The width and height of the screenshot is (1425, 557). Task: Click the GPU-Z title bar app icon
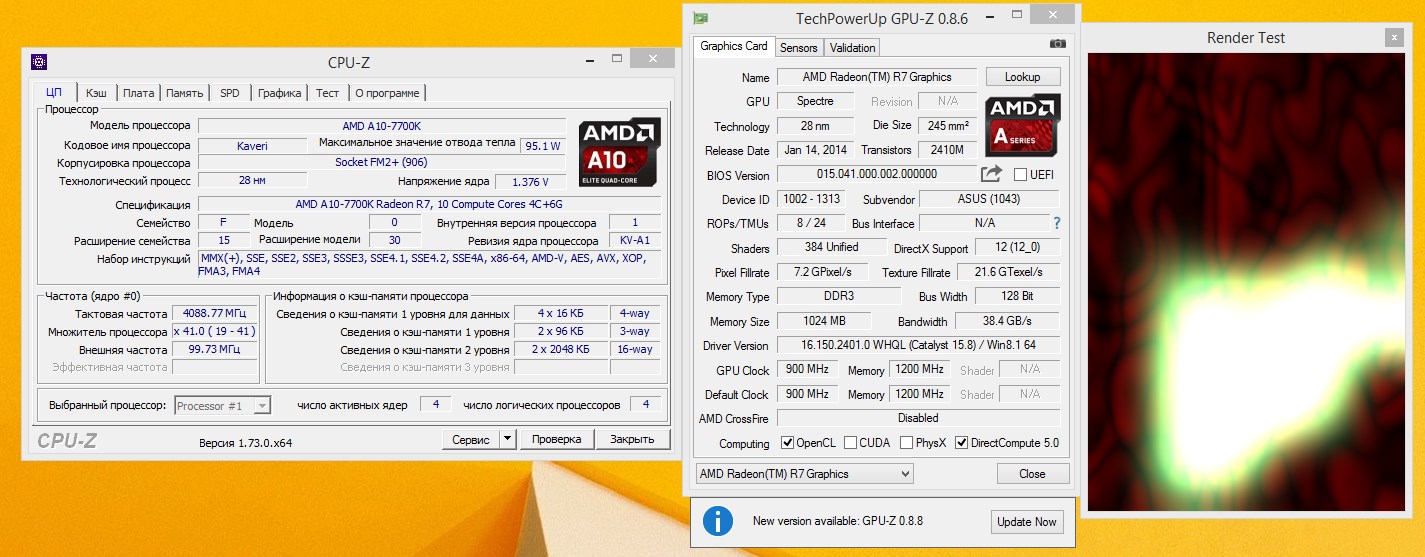coord(701,18)
